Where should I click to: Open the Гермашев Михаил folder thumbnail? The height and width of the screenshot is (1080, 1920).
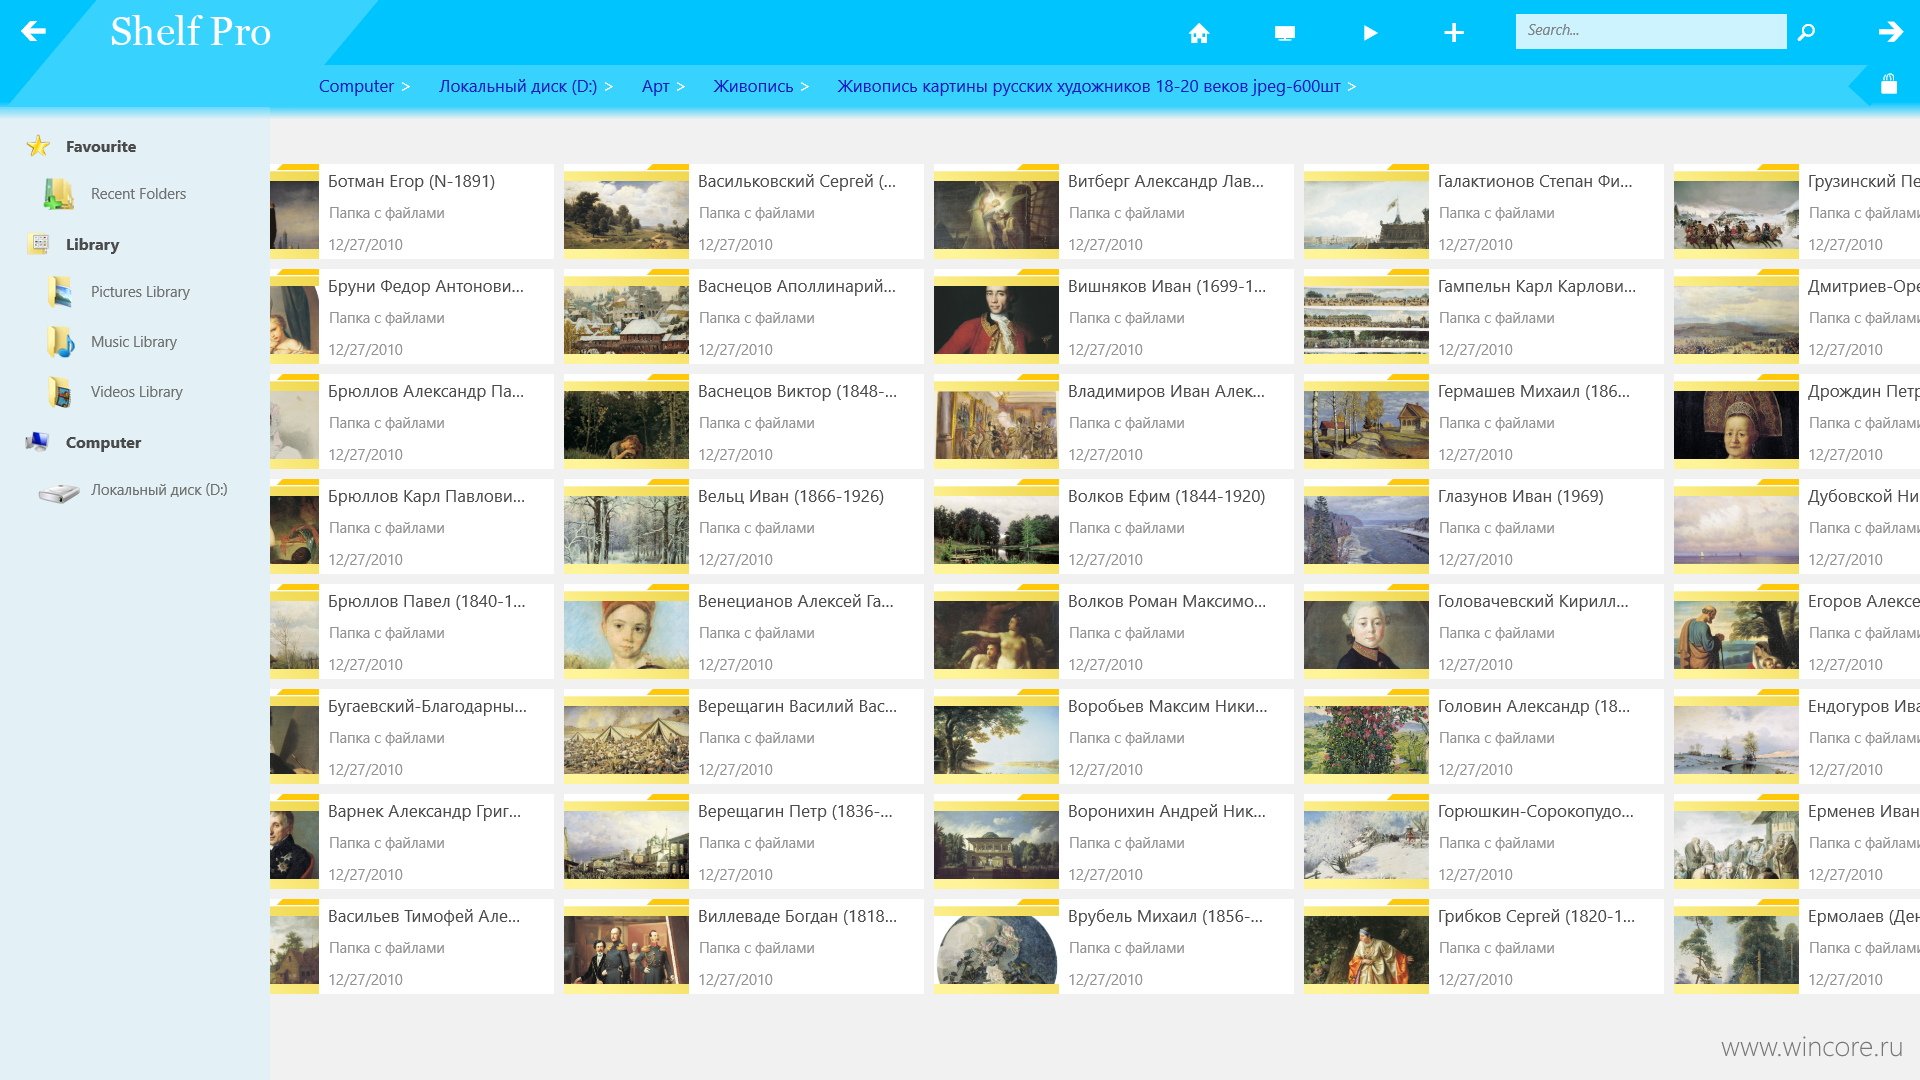1366,421
